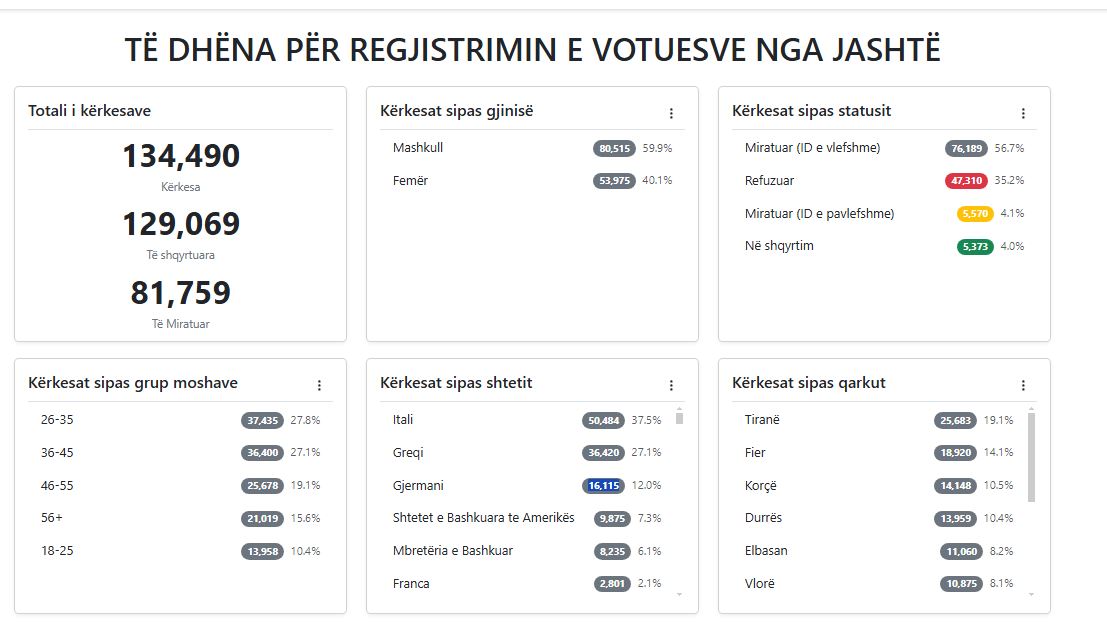The image size is (1107, 622).
Task: Click the scrollbar thumb in the qarkut list
Action: coord(1031,456)
